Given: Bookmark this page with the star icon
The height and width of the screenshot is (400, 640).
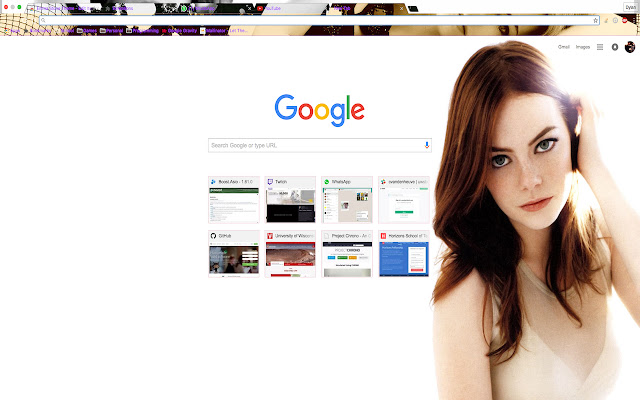Looking at the screenshot, I should (x=595, y=20).
